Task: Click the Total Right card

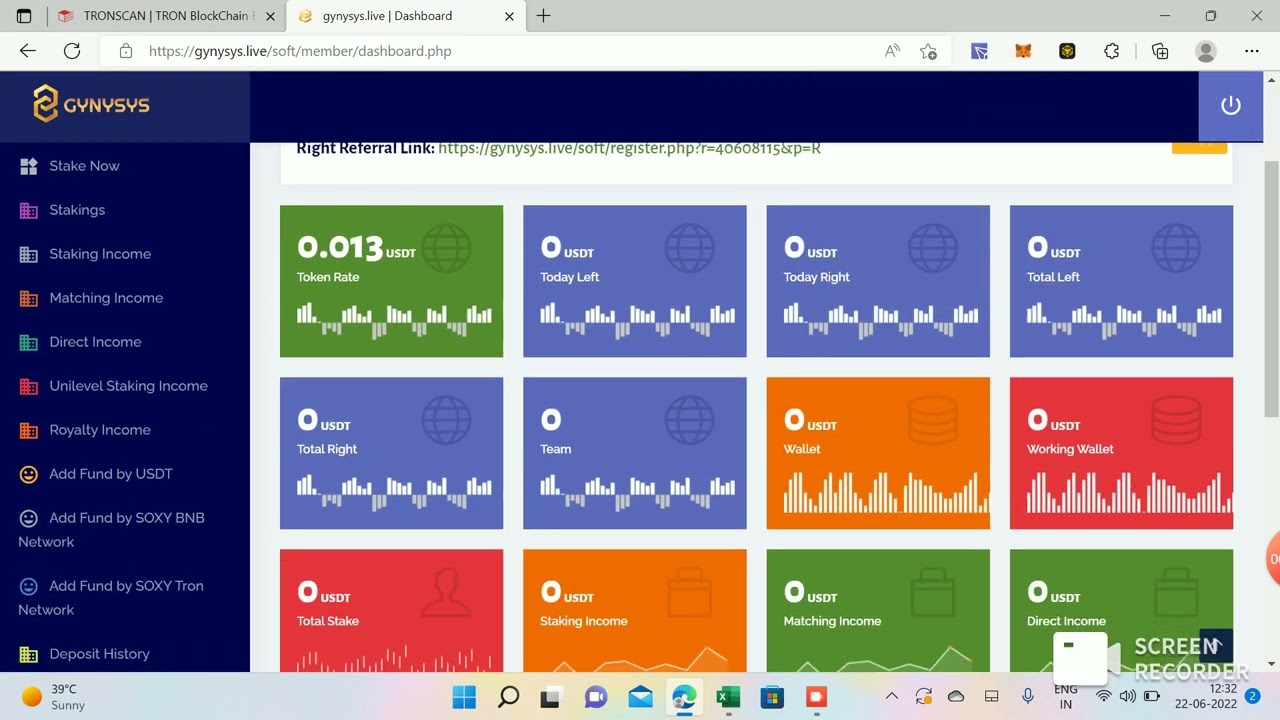Action: [391, 453]
